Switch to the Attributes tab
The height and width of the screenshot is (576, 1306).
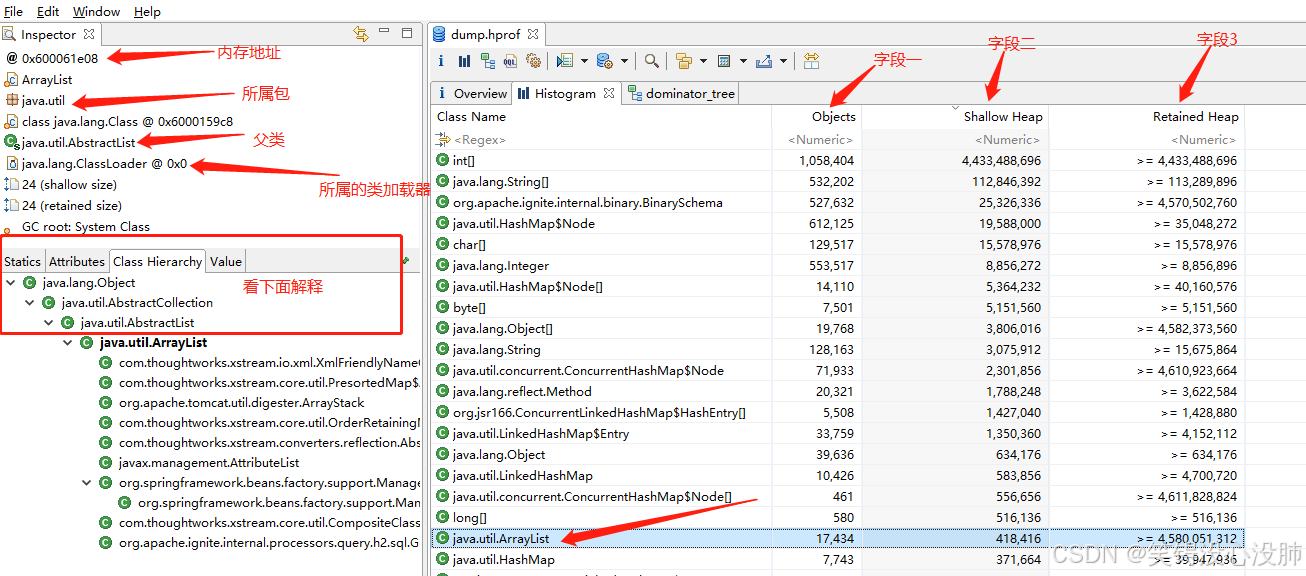(77, 261)
